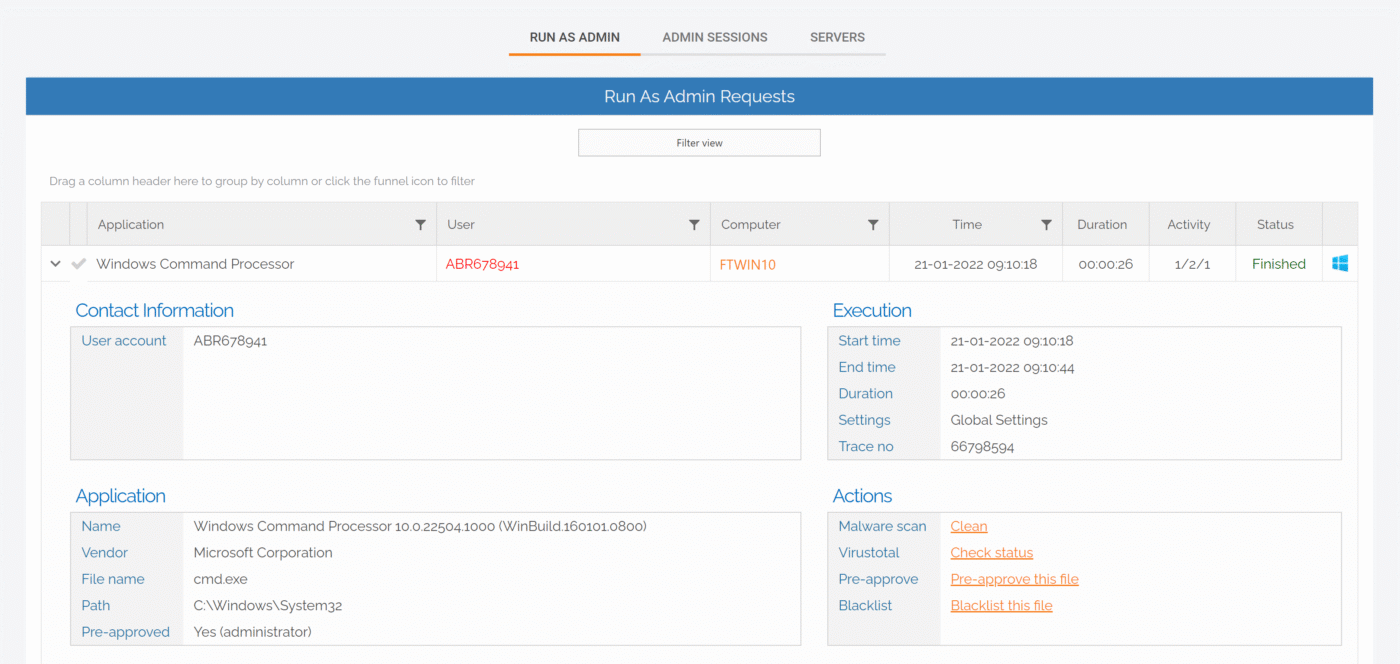
Task: Open computer FTWIN10 link
Action: click(x=747, y=265)
